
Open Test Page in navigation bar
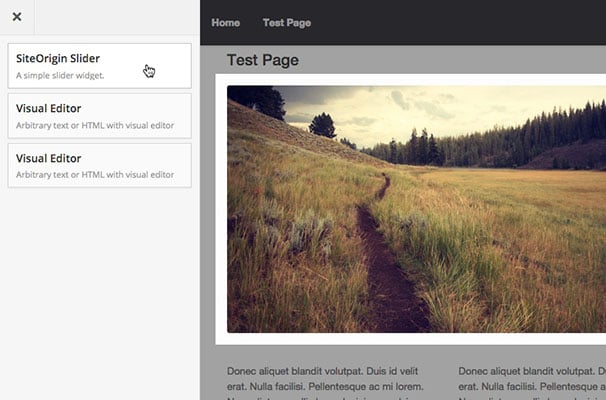click(x=287, y=23)
